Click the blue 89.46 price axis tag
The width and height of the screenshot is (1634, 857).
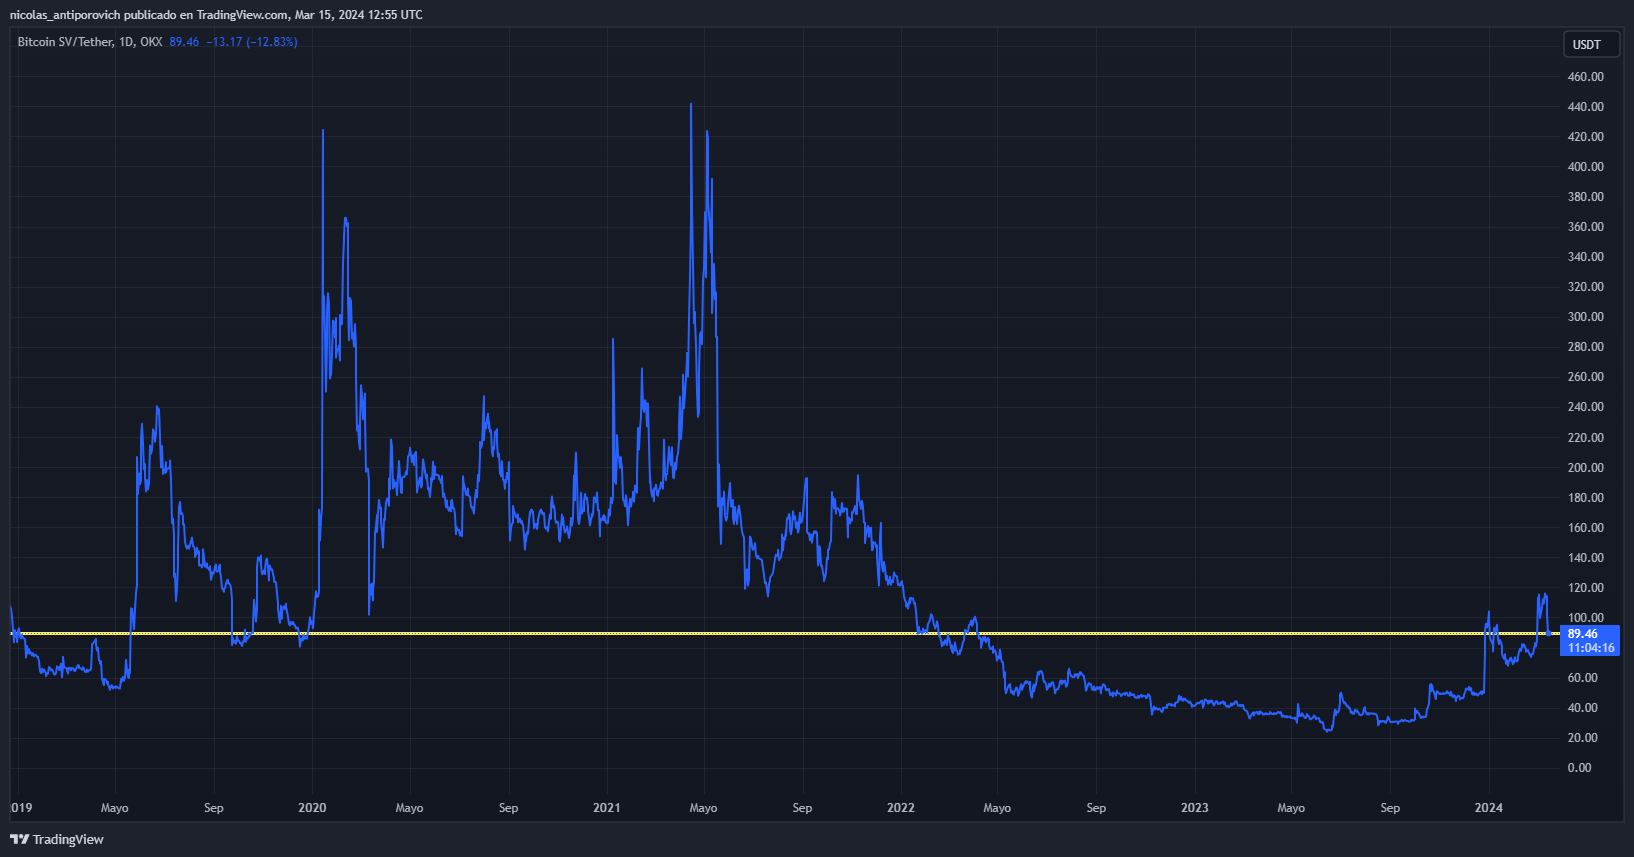(x=1584, y=634)
